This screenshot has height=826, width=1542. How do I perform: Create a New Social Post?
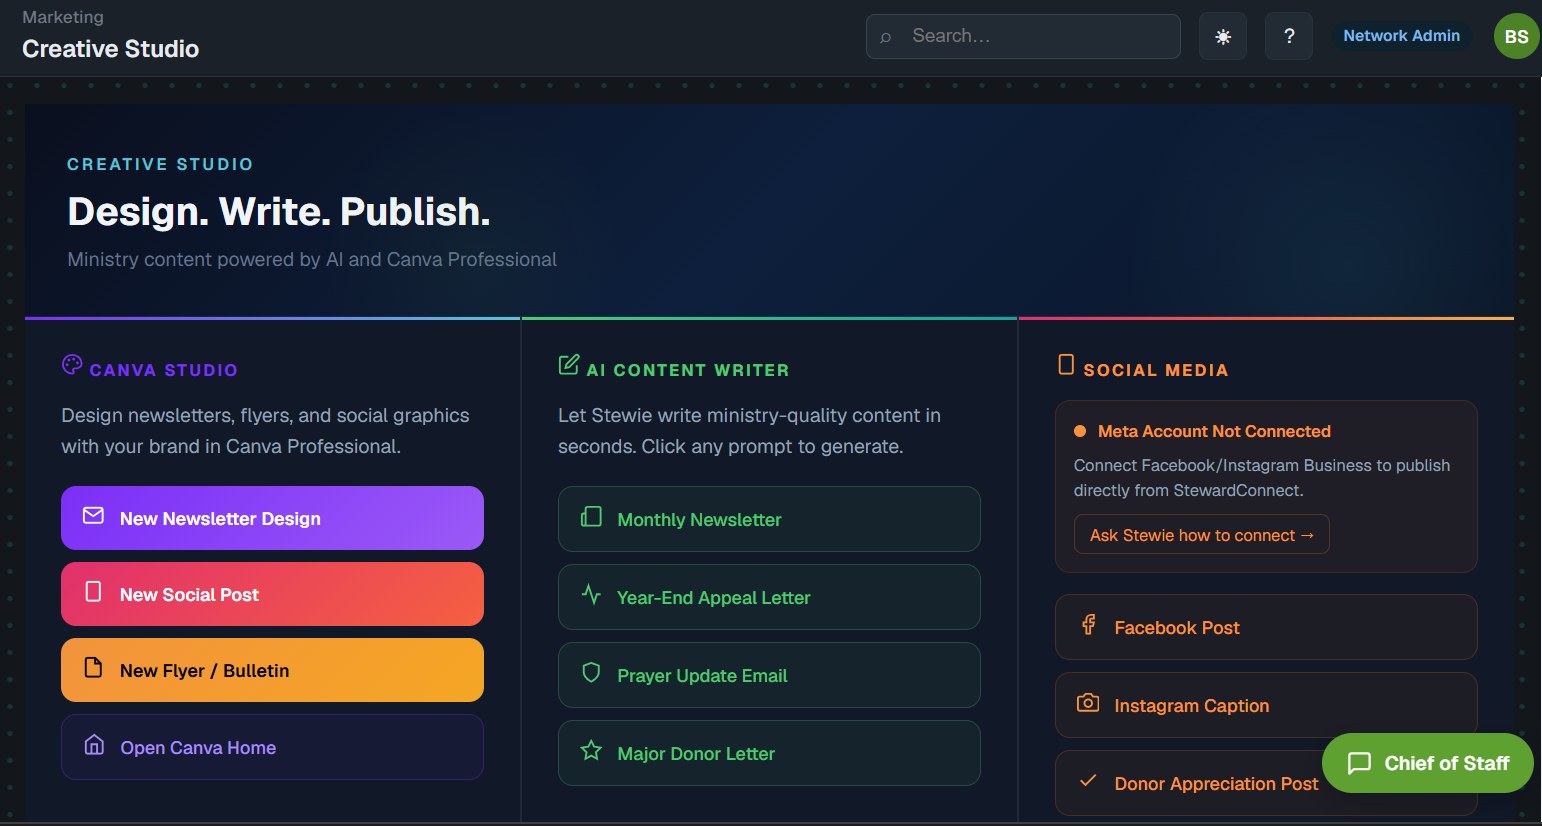coord(272,594)
